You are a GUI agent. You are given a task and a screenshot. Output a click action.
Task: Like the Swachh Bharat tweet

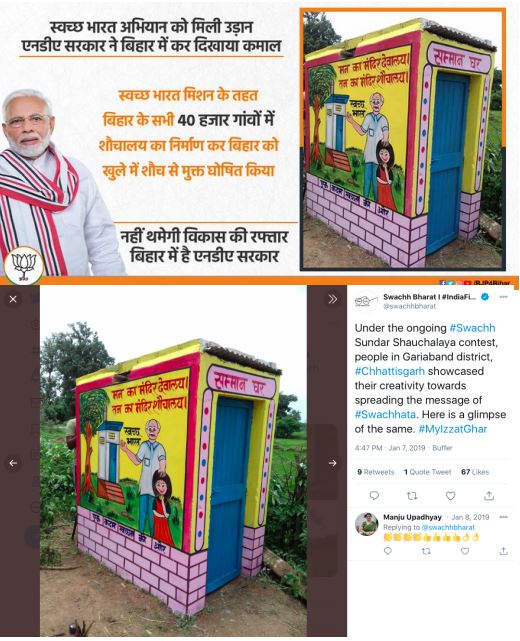click(451, 496)
